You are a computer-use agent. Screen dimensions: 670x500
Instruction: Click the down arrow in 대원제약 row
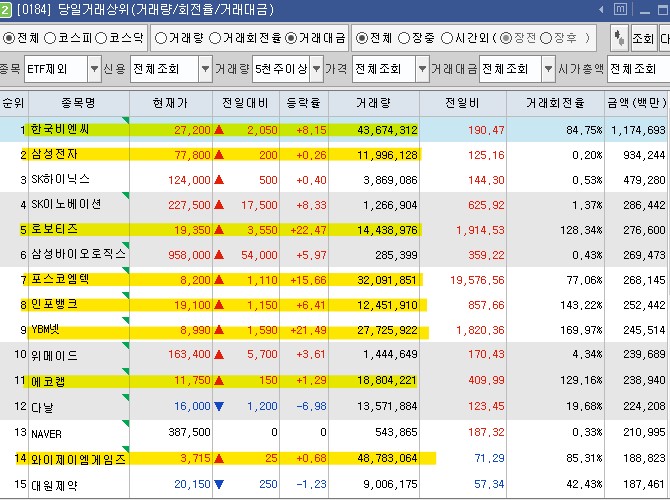(x=219, y=484)
